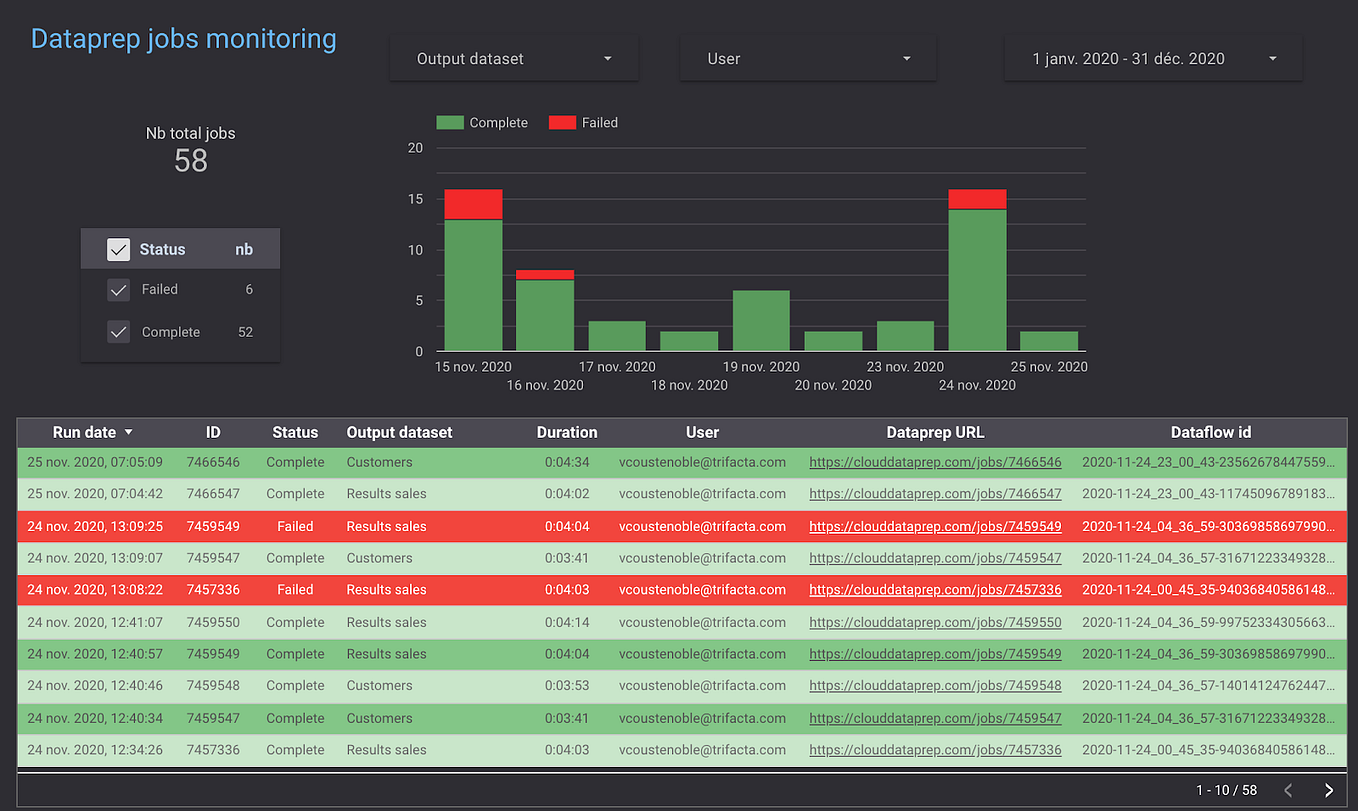1358x811 pixels.
Task: Uncheck the Failed status checkbox
Action: click(118, 289)
